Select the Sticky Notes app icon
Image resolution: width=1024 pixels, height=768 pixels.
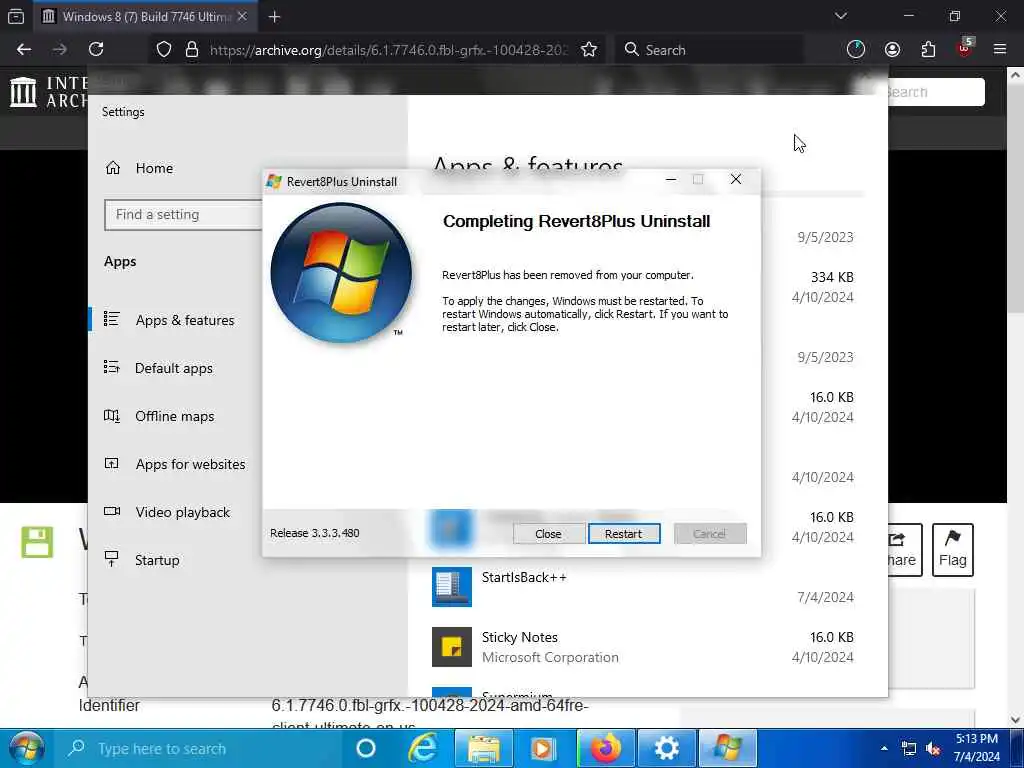click(452, 647)
